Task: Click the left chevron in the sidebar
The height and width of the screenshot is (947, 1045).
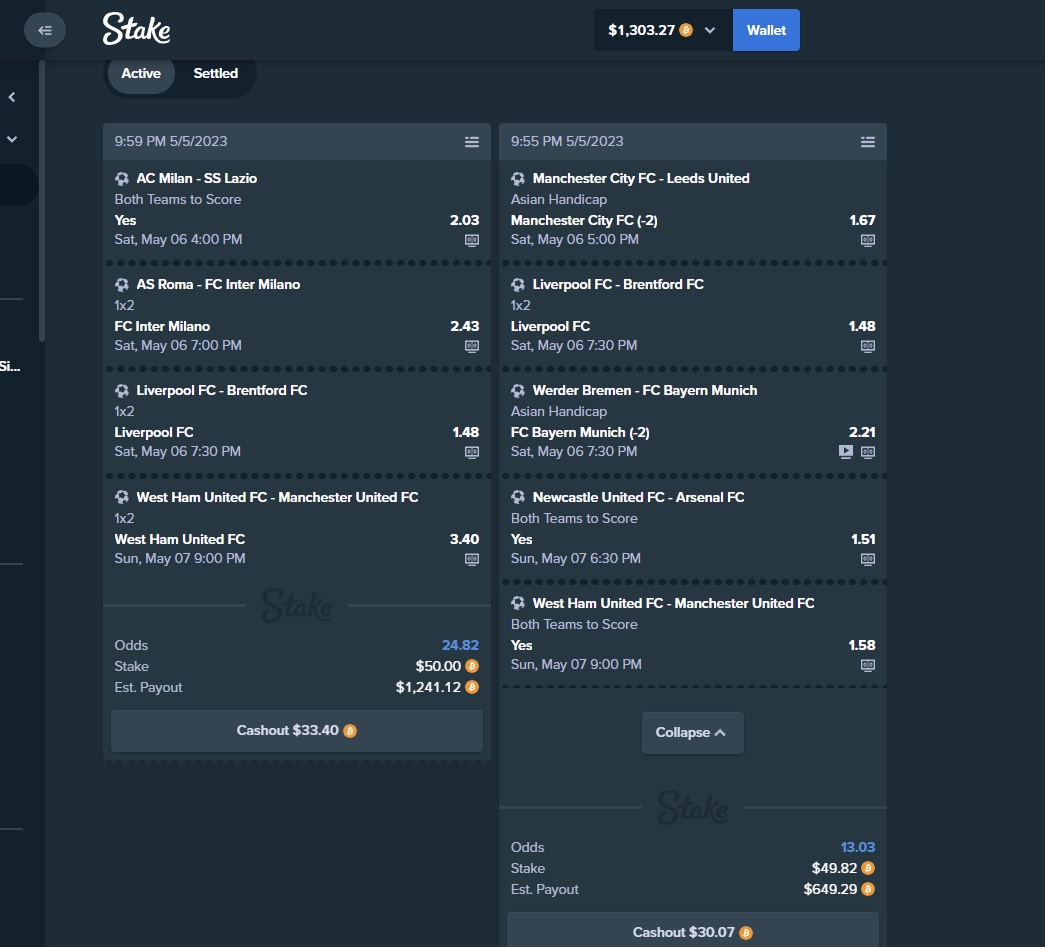Action: (x=12, y=97)
